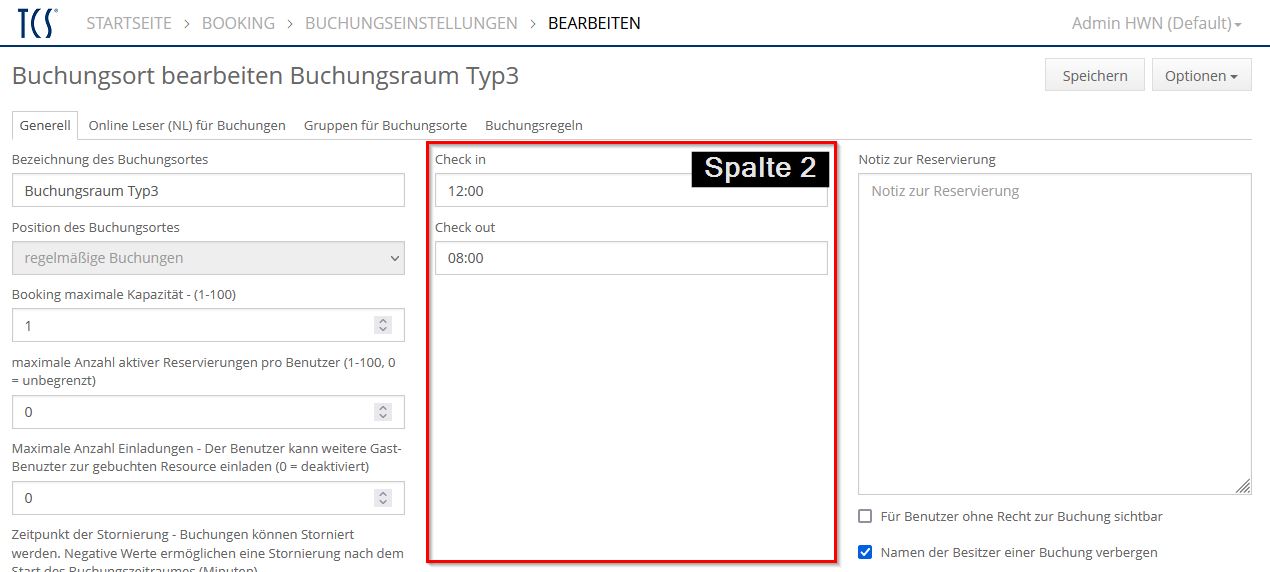This screenshot has width=1270, height=572.
Task: Navigate to BUCHUNGSEINSTELLUNGEN breadcrumb link
Action: click(411, 23)
